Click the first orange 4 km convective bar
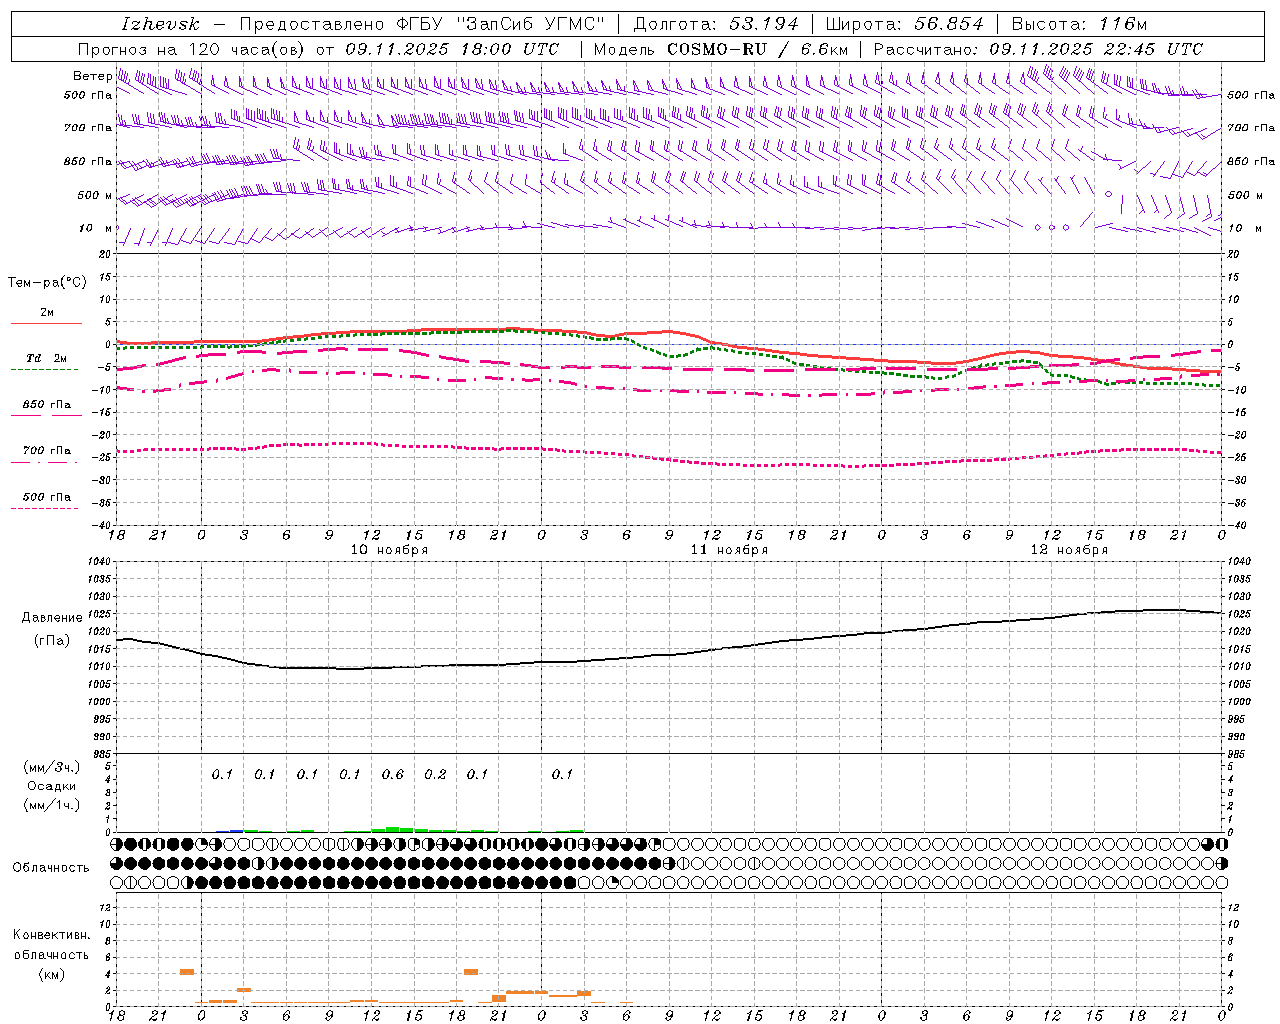This screenshot has width=1280, height=1024. pyautogui.click(x=187, y=971)
